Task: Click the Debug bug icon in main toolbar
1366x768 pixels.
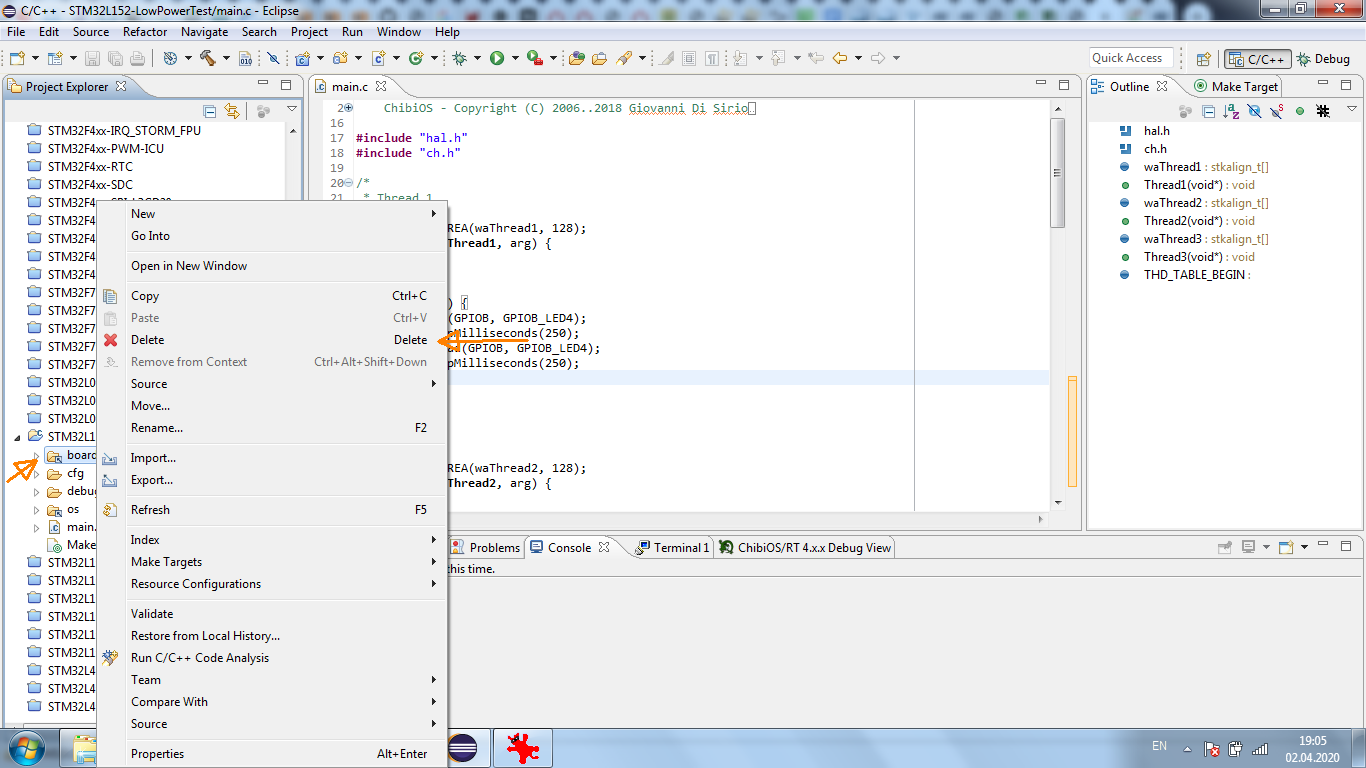Action: (459, 58)
